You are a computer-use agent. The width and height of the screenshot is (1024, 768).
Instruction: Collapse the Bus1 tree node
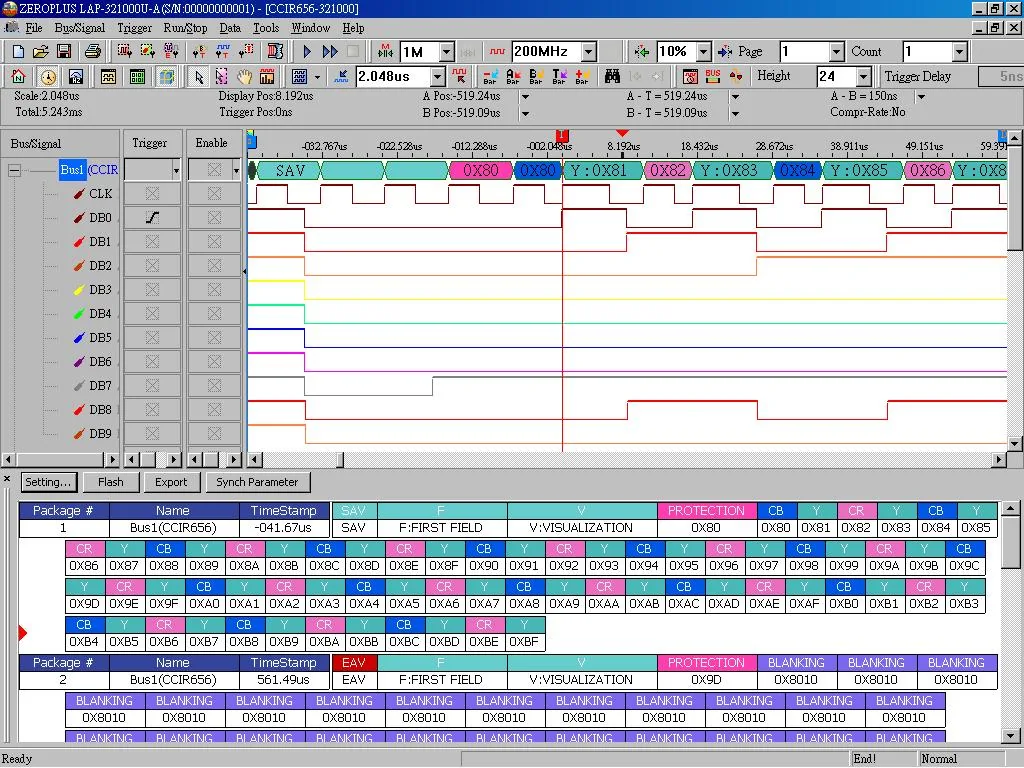[x=14, y=170]
